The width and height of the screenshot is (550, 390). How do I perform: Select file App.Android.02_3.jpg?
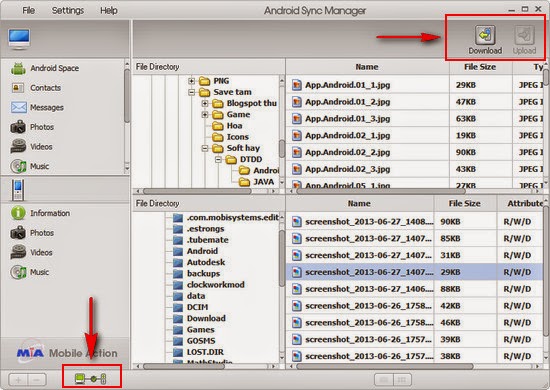pos(415,169)
